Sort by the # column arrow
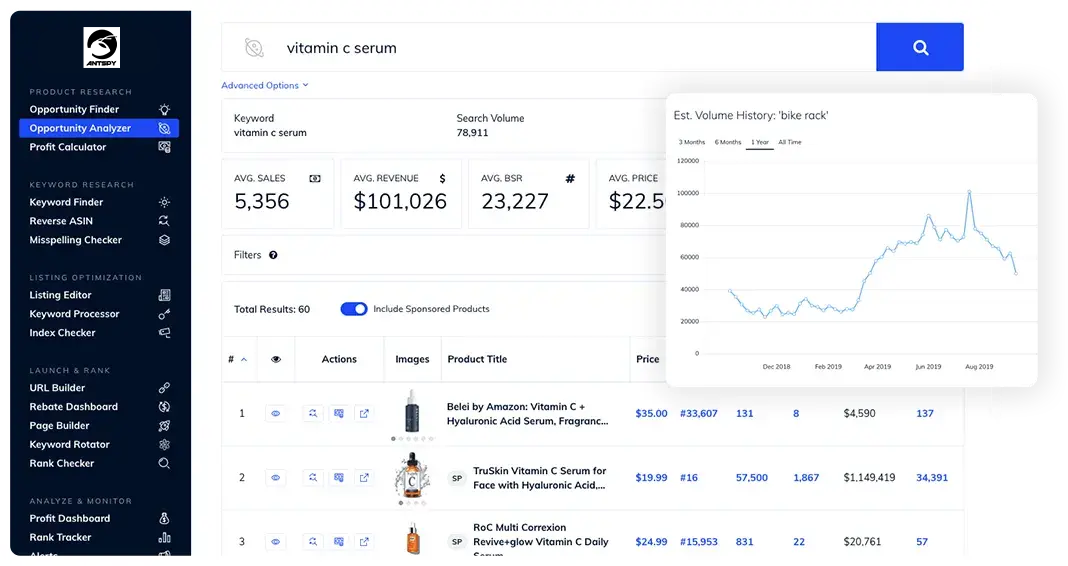 coord(244,359)
